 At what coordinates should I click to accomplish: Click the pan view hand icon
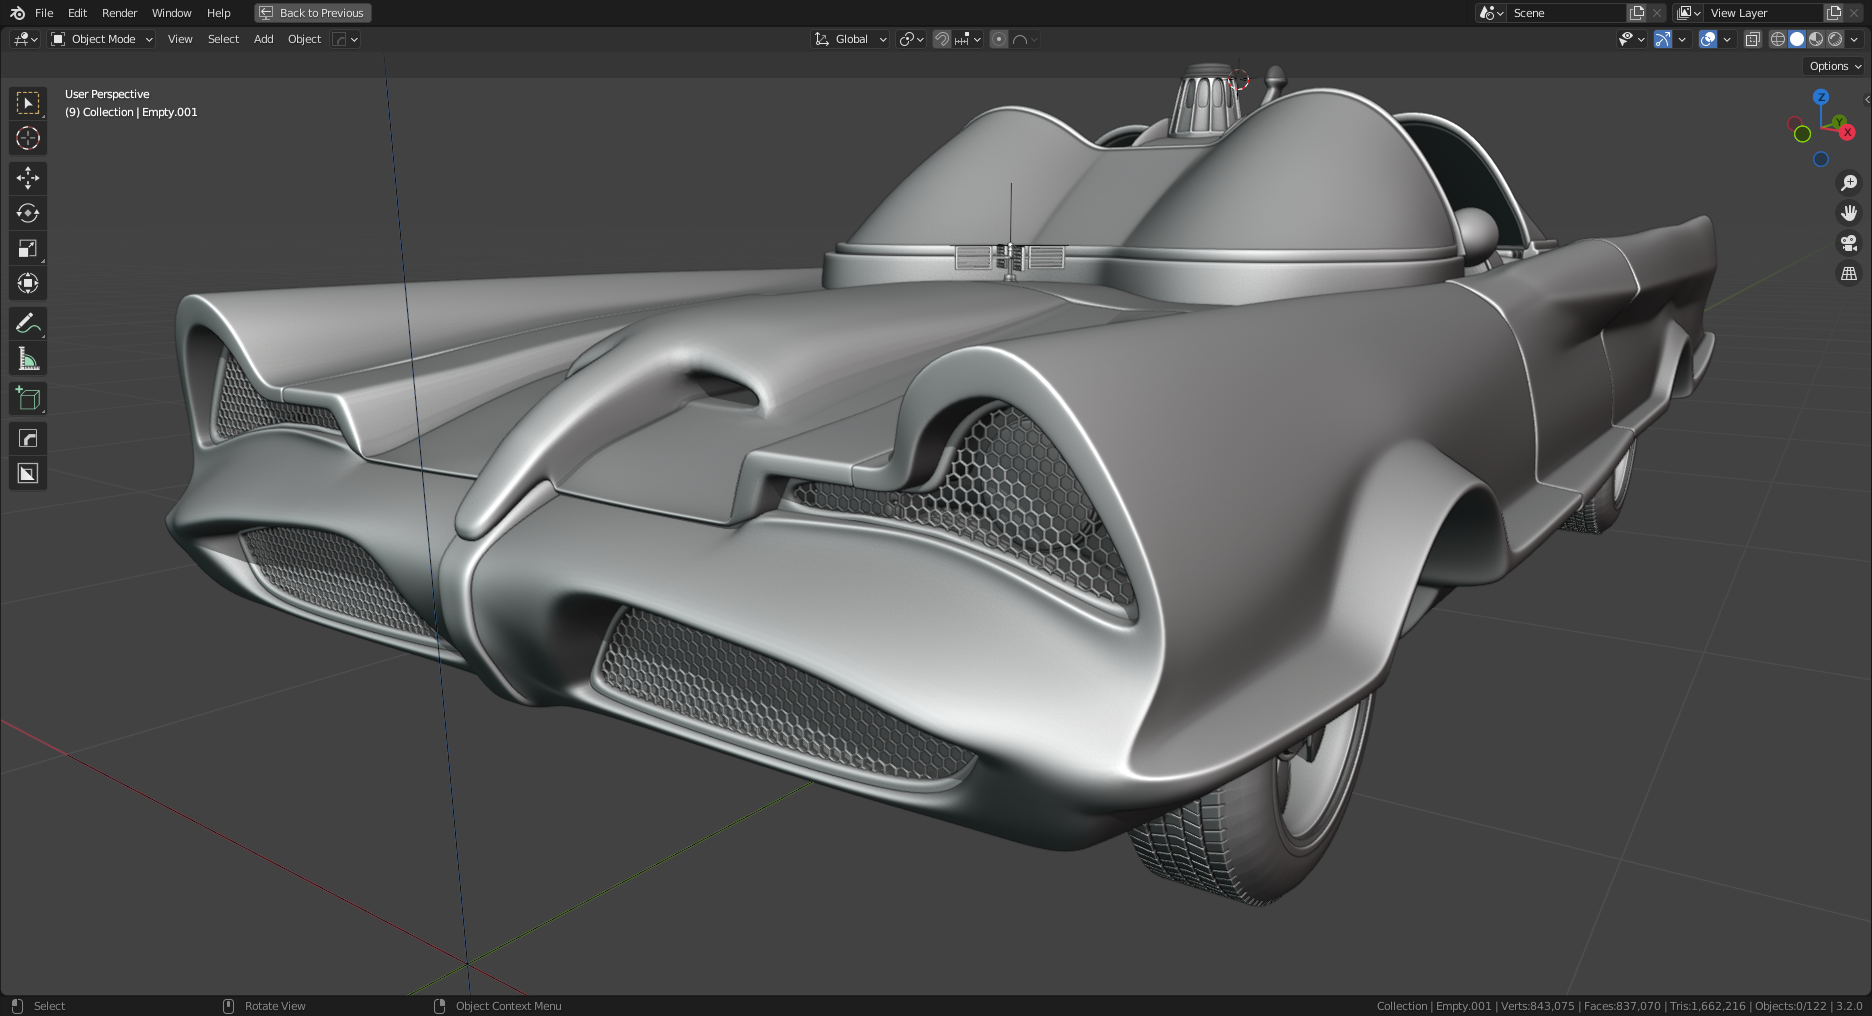(1849, 213)
